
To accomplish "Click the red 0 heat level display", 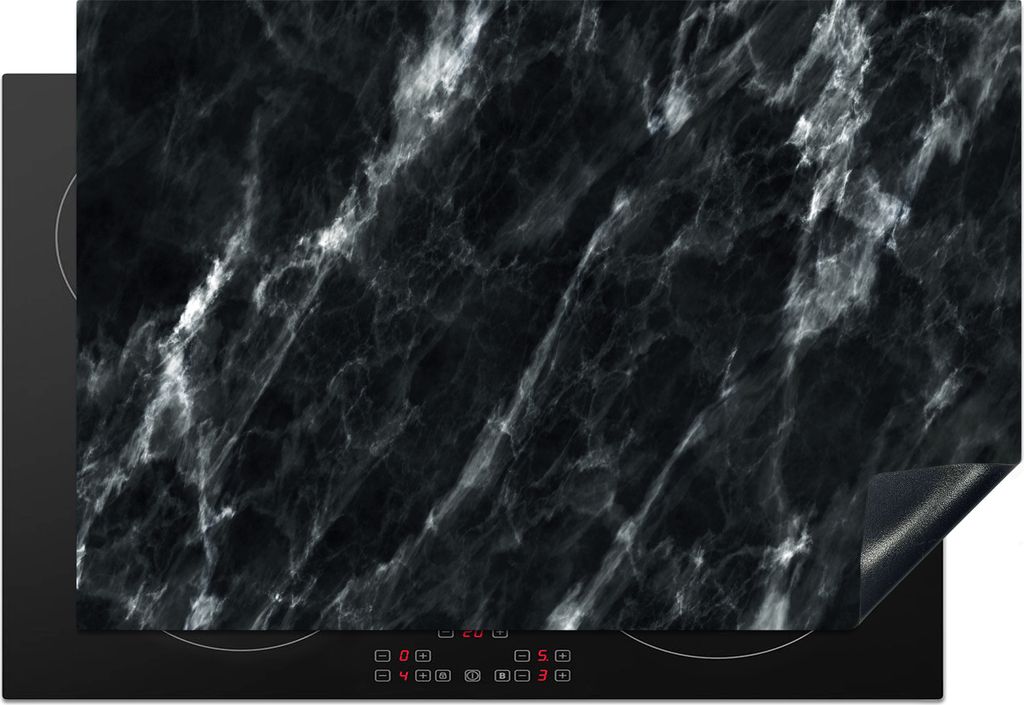I will coord(403,656).
